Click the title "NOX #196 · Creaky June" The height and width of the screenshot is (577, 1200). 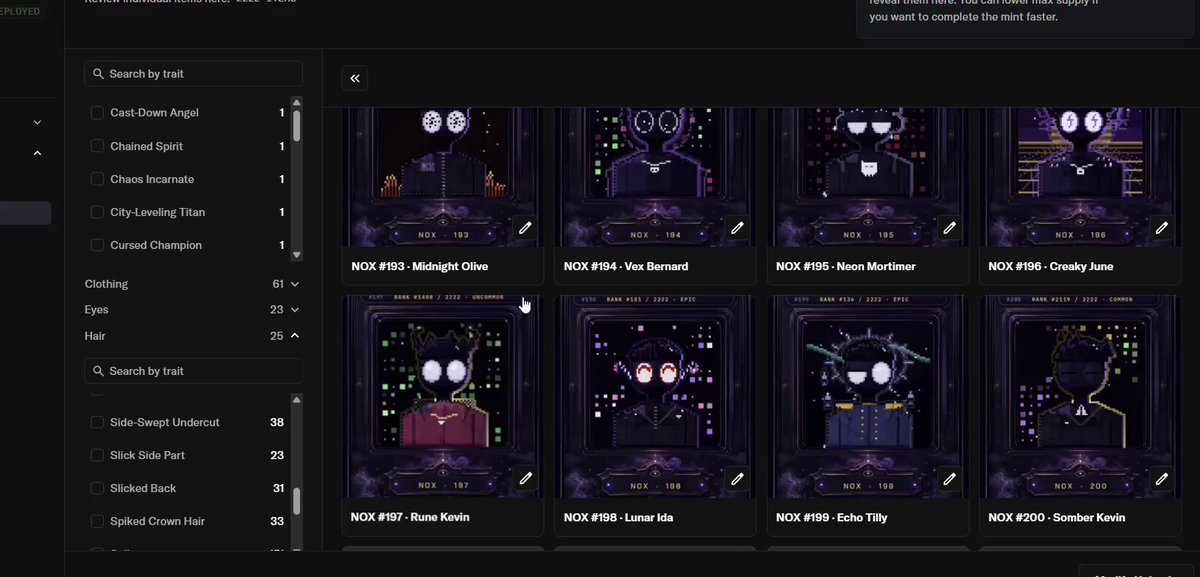pos(1051,267)
